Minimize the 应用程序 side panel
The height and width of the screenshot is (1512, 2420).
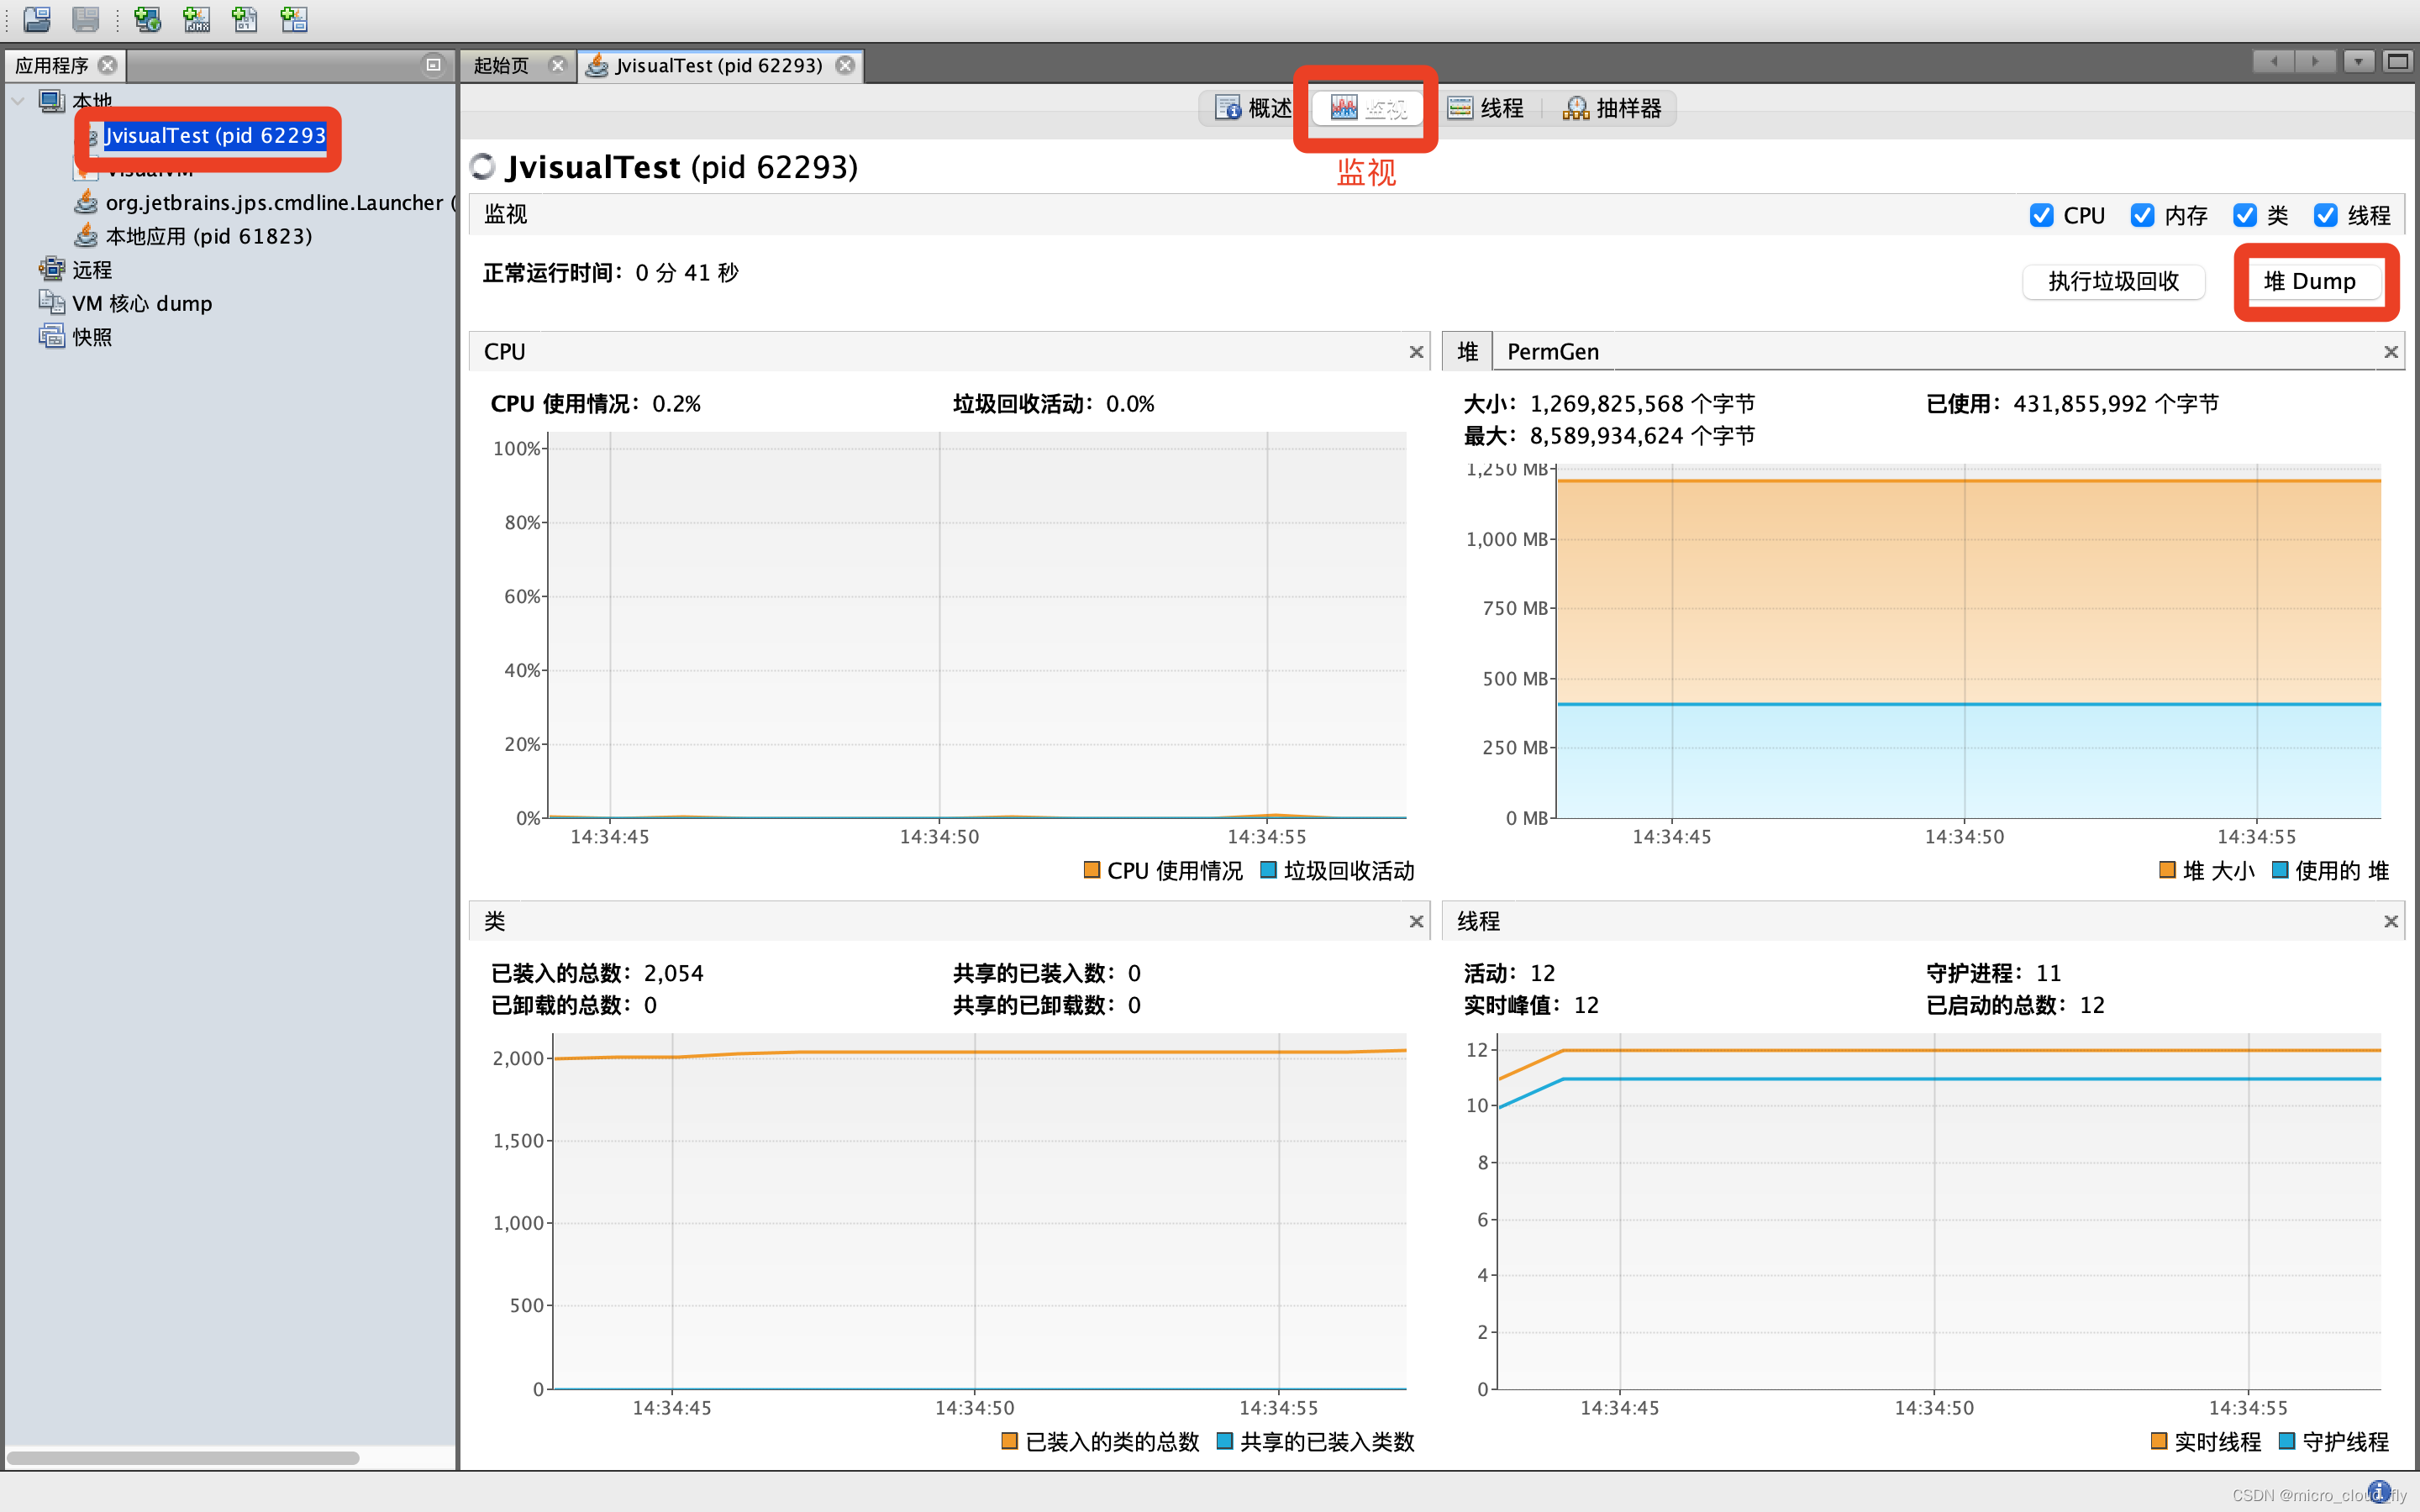[x=433, y=65]
